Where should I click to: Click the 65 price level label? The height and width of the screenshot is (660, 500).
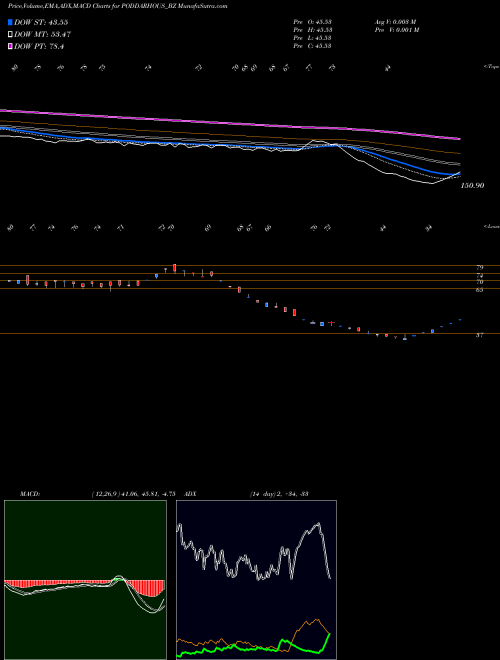[x=480, y=290]
